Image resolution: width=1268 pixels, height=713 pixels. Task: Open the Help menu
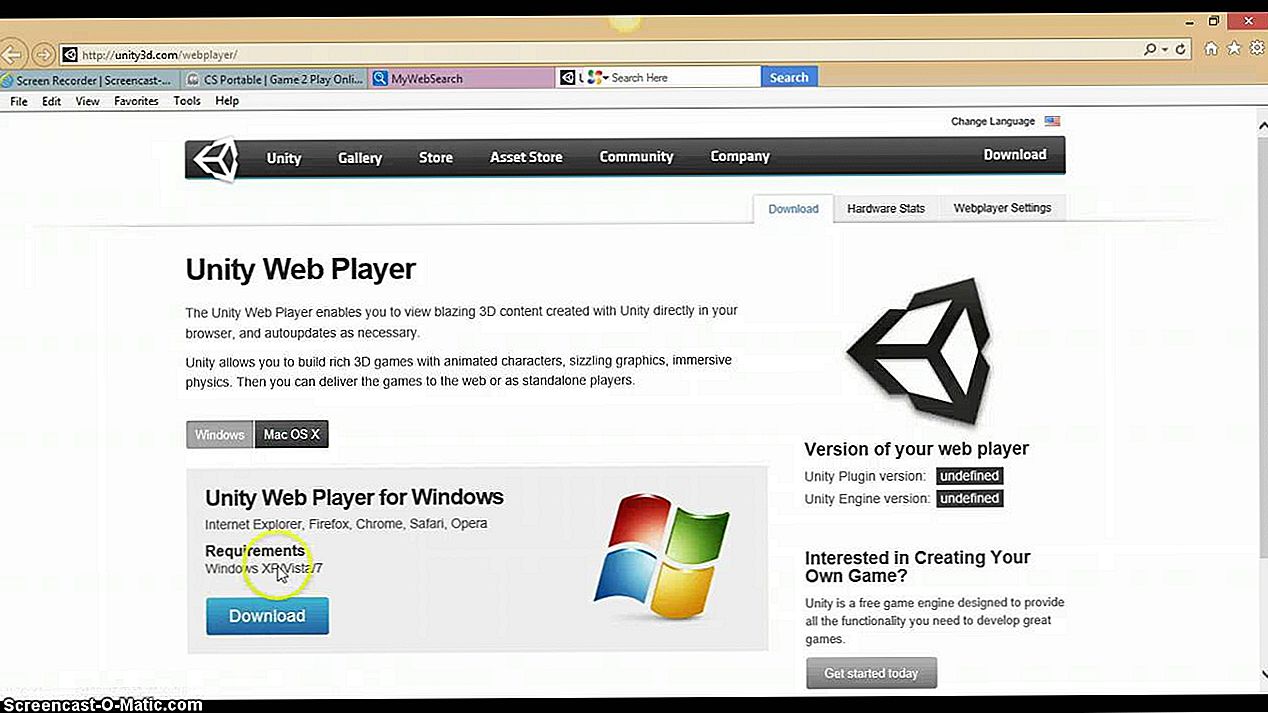(227, 101)
